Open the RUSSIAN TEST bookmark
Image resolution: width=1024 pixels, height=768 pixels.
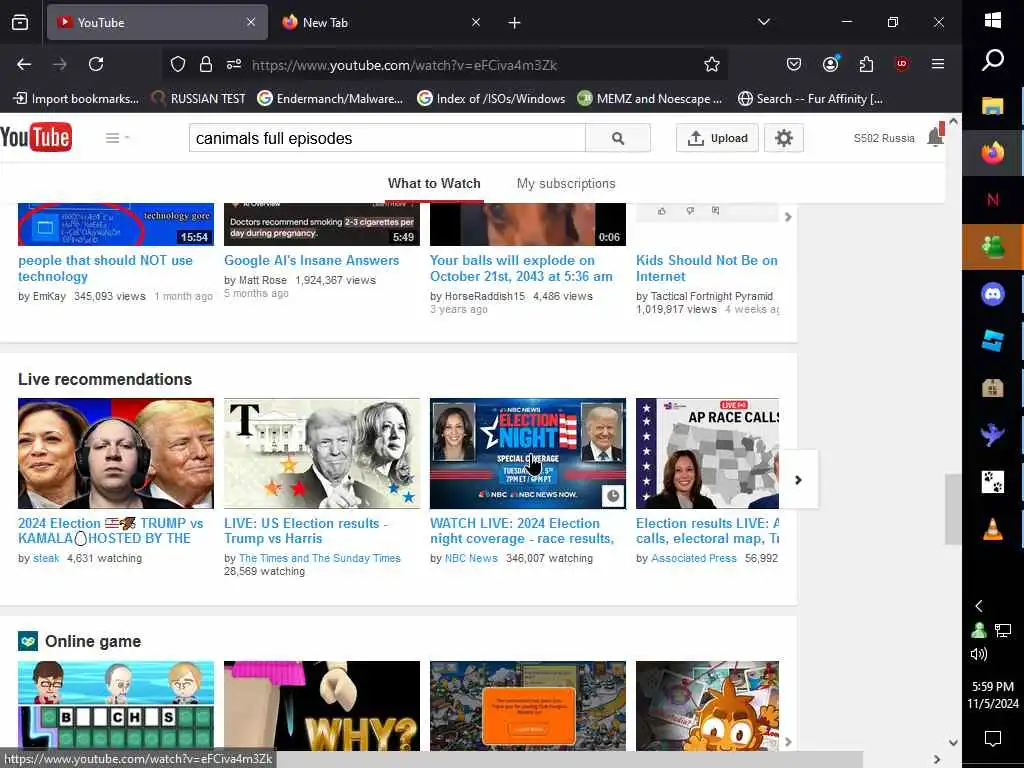pos(199,99)
